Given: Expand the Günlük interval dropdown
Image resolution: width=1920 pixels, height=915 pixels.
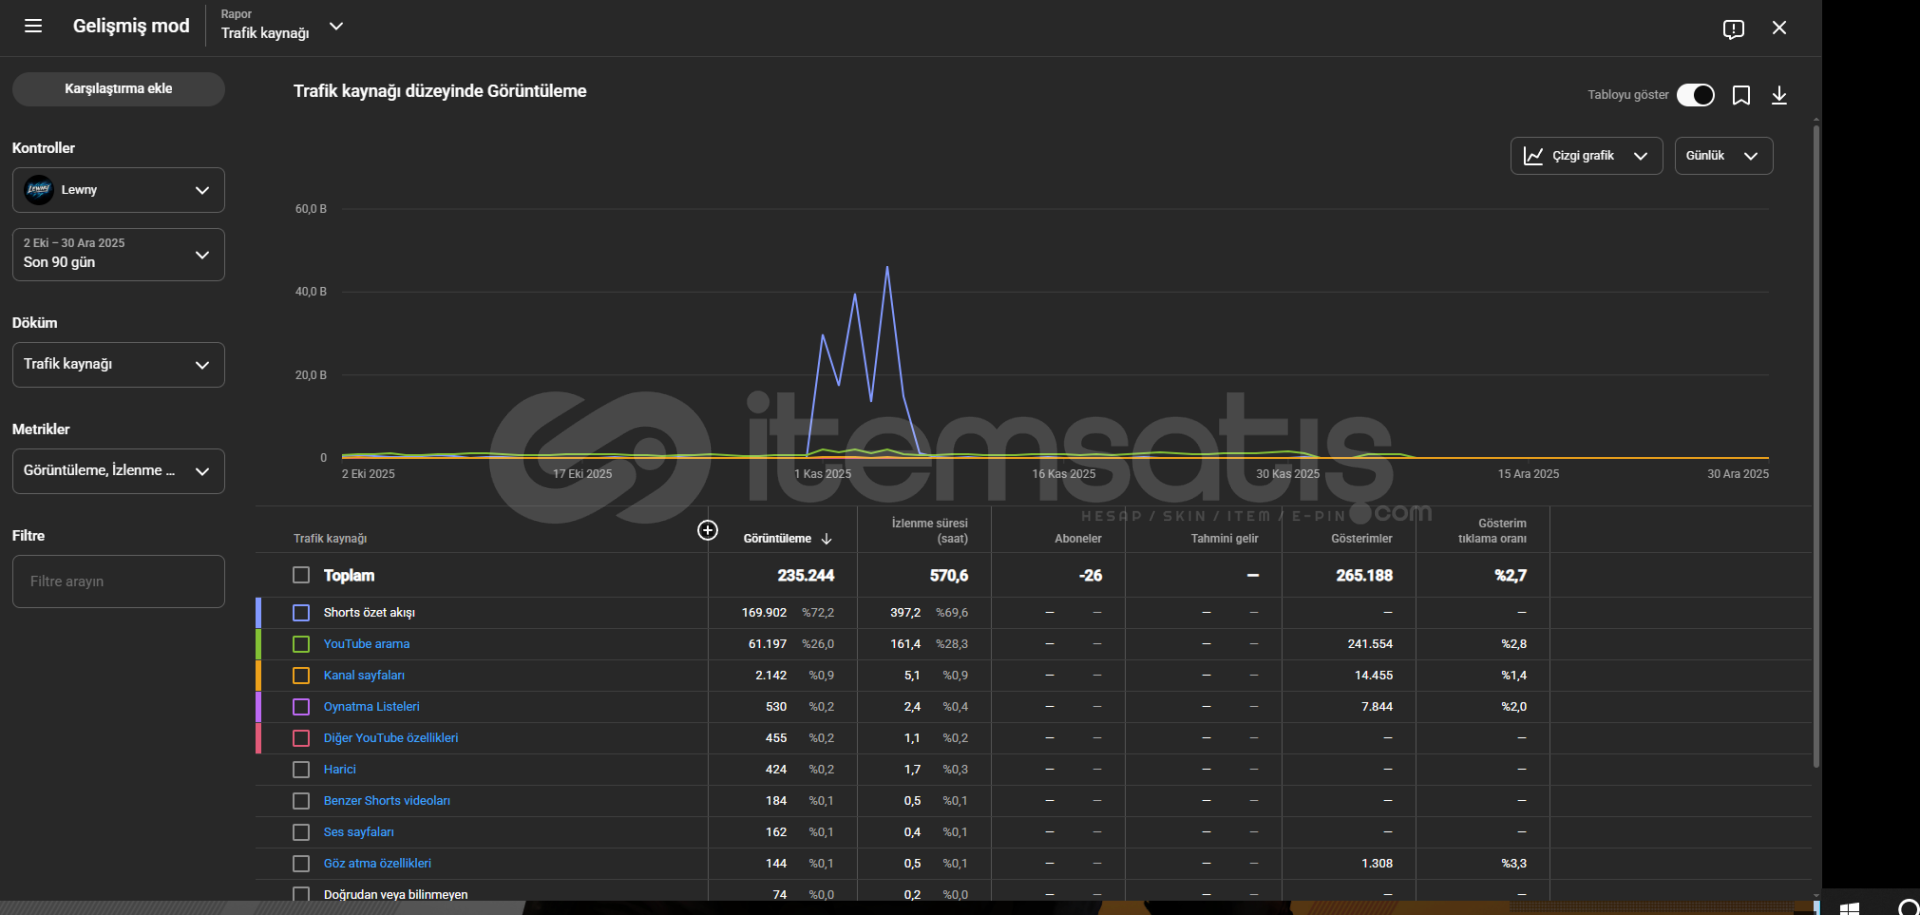Looking at the screenshot, I should pos(1723,156).
